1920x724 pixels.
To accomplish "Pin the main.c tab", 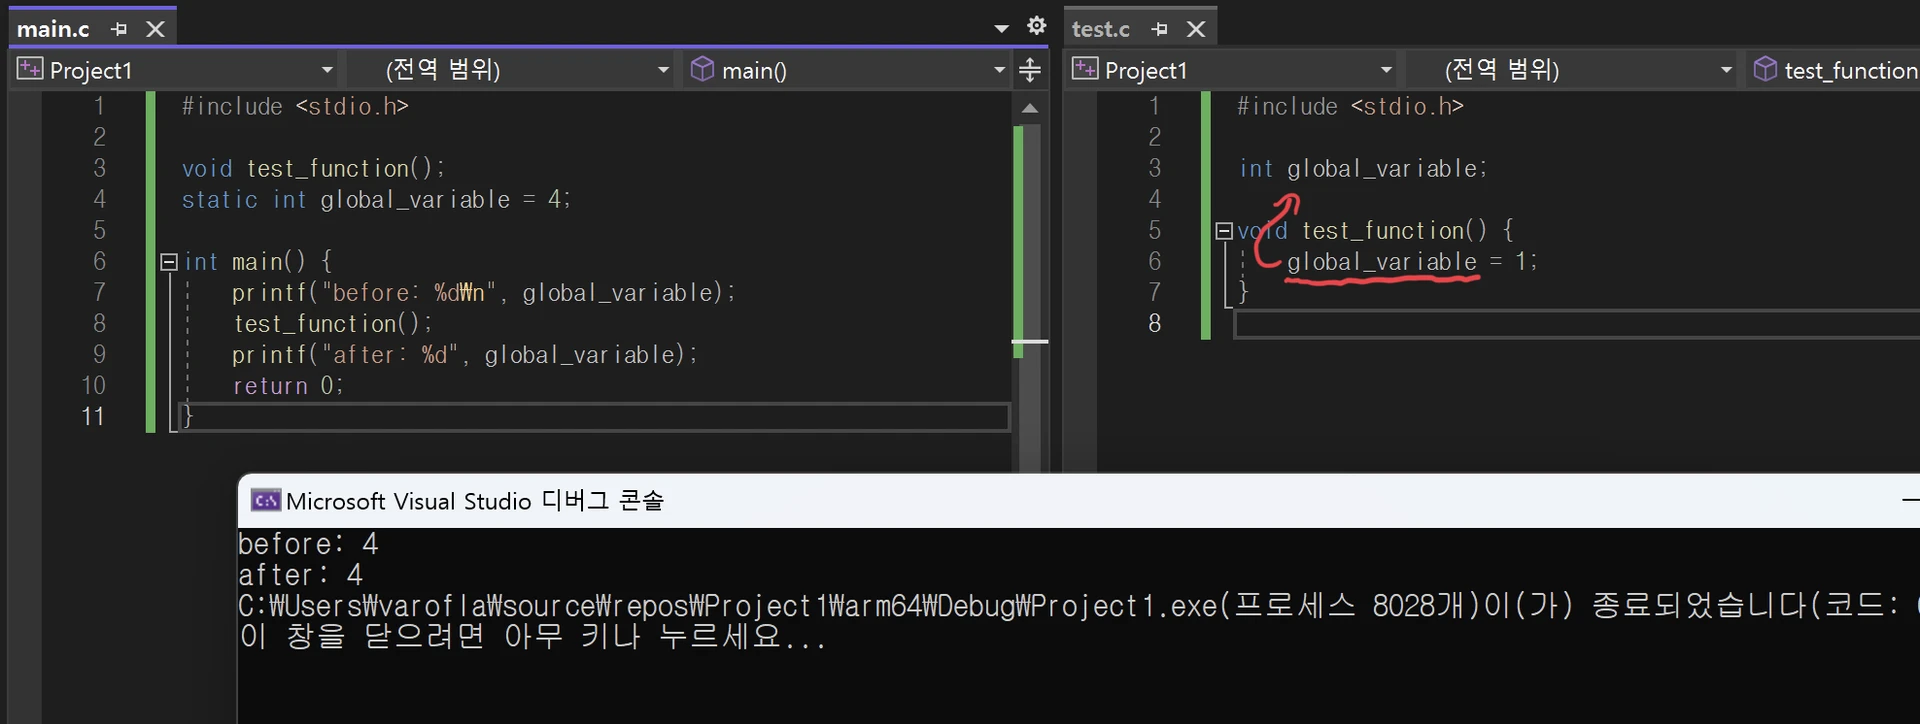I will pos(119,29).
